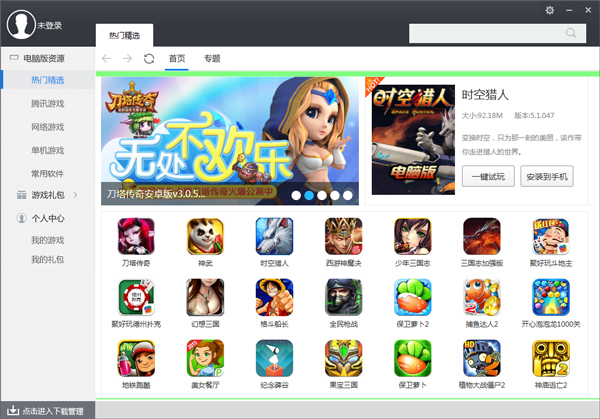Go back with the left arrow

coord(106,59)
